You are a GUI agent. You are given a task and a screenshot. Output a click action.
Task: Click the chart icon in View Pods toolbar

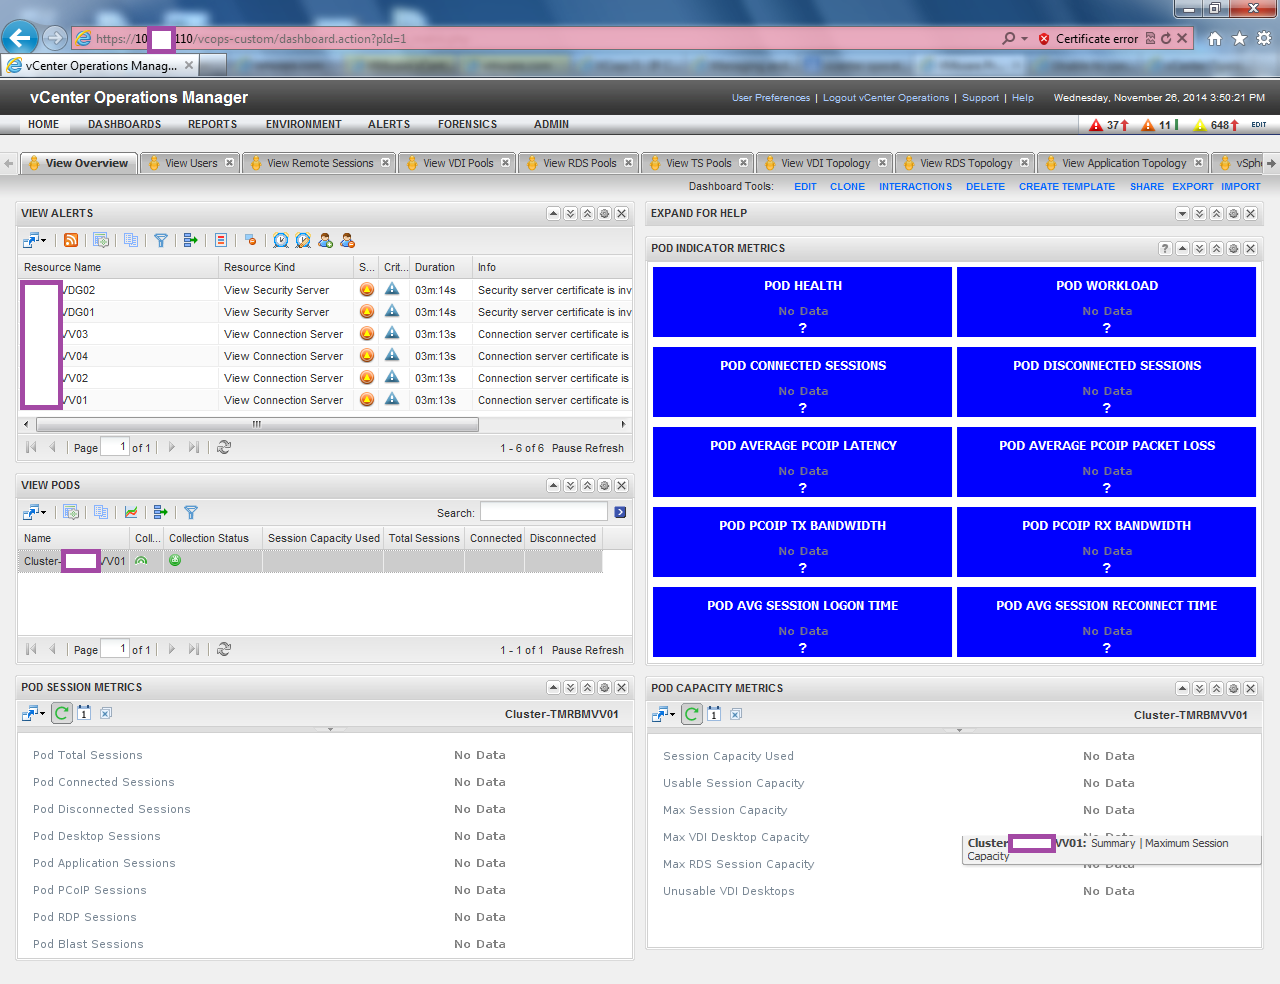[x=131, y=512]
